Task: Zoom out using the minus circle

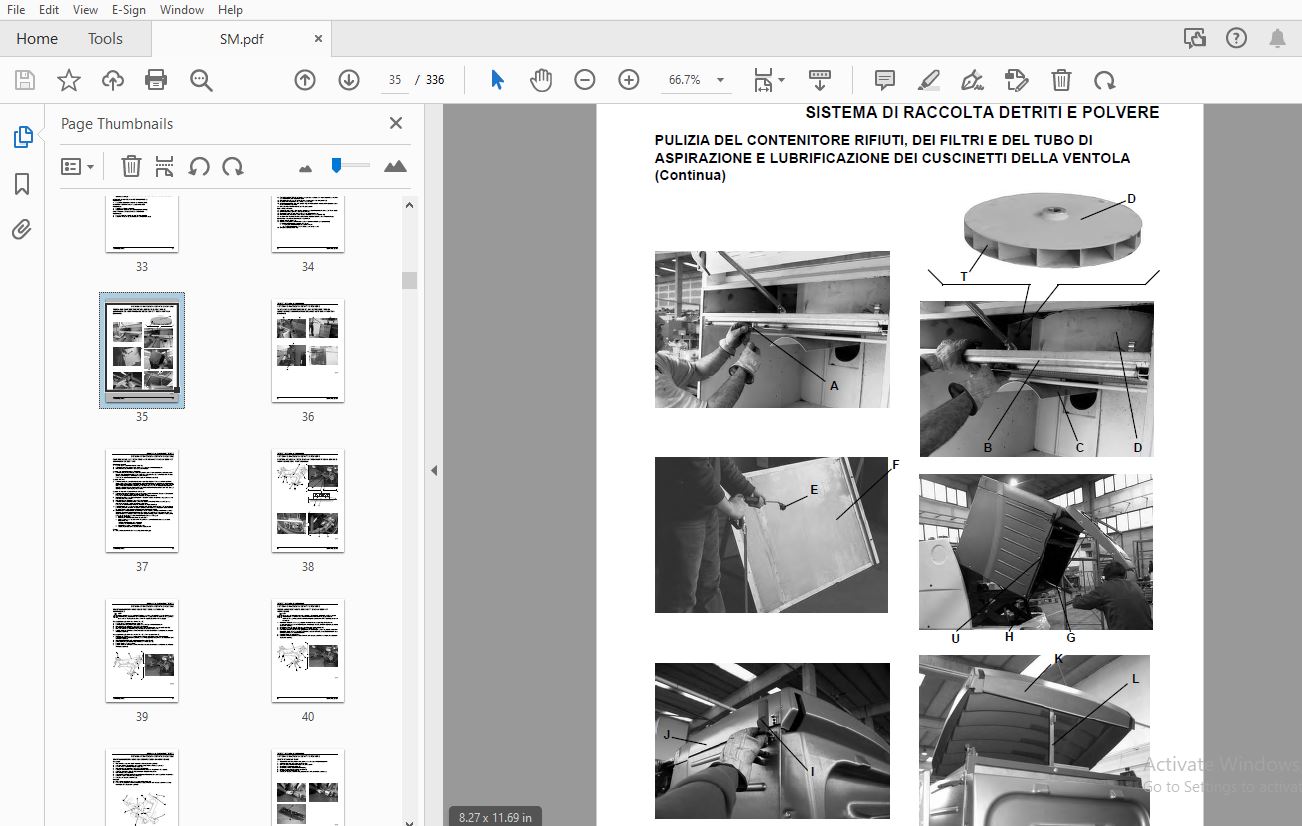Action: (585, 80)
